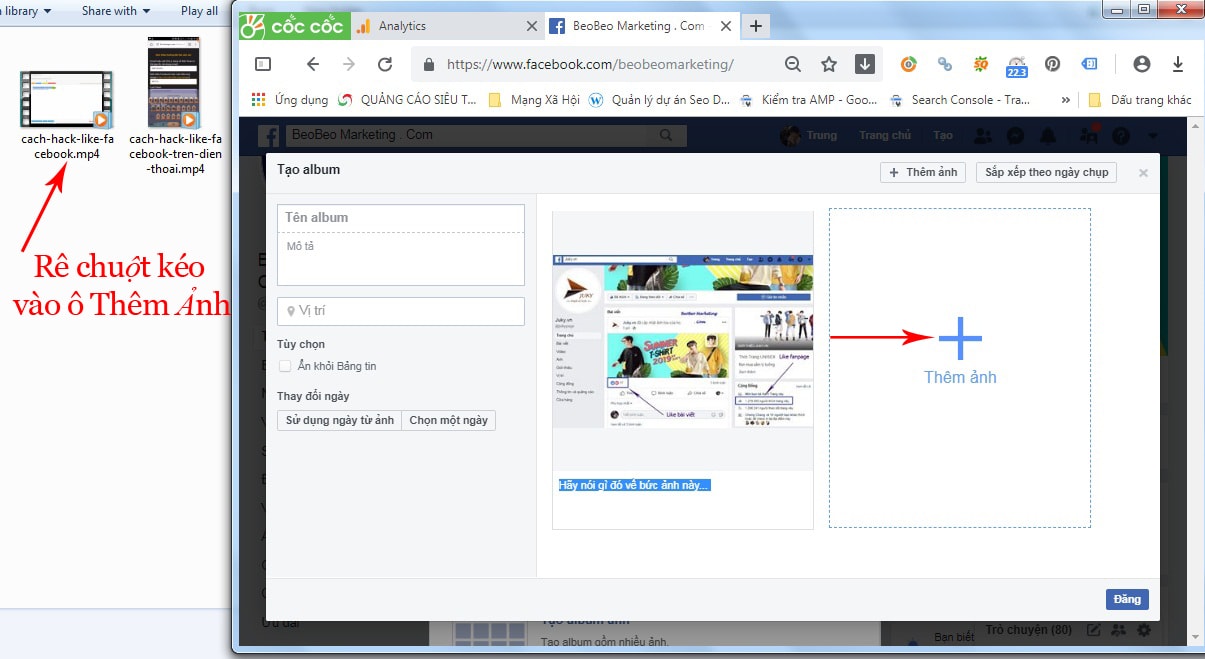Screen dimensions: 1205x659
Task: Open the SEOquake extension icon
Action: click(981, 63)
